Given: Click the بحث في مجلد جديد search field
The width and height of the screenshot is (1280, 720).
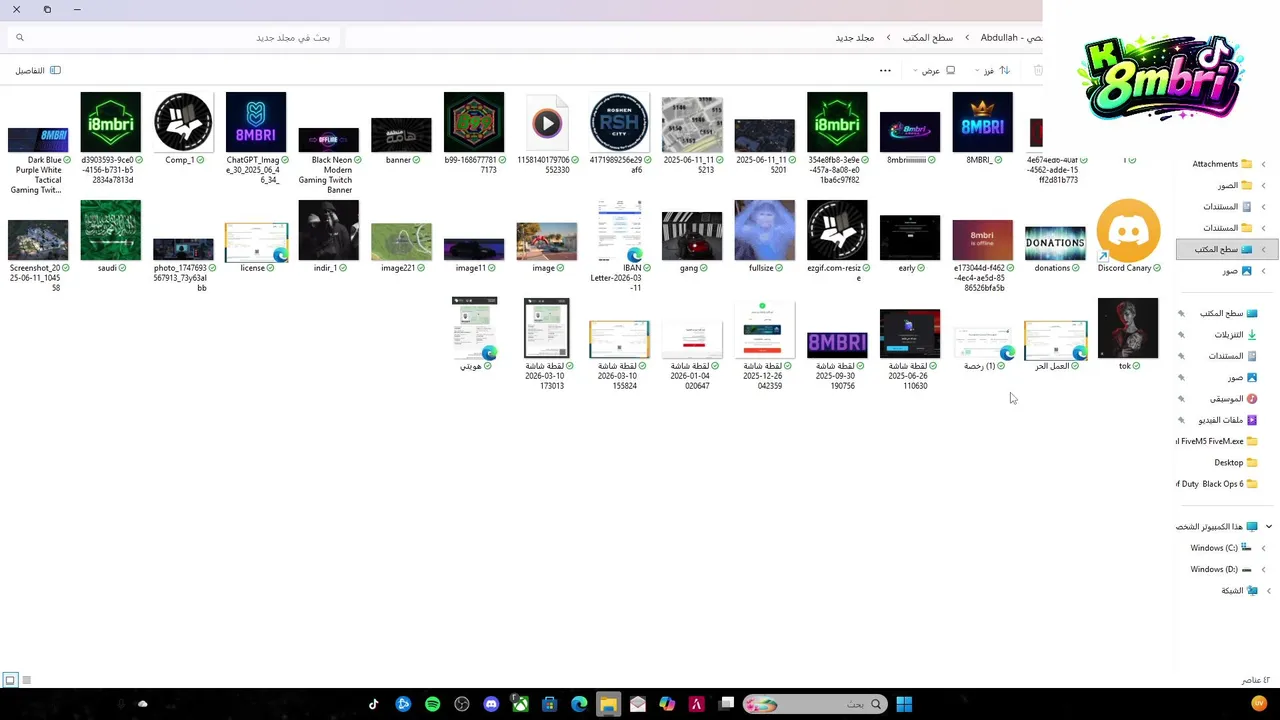Looking at the screenshot, I should coord(173,37).
